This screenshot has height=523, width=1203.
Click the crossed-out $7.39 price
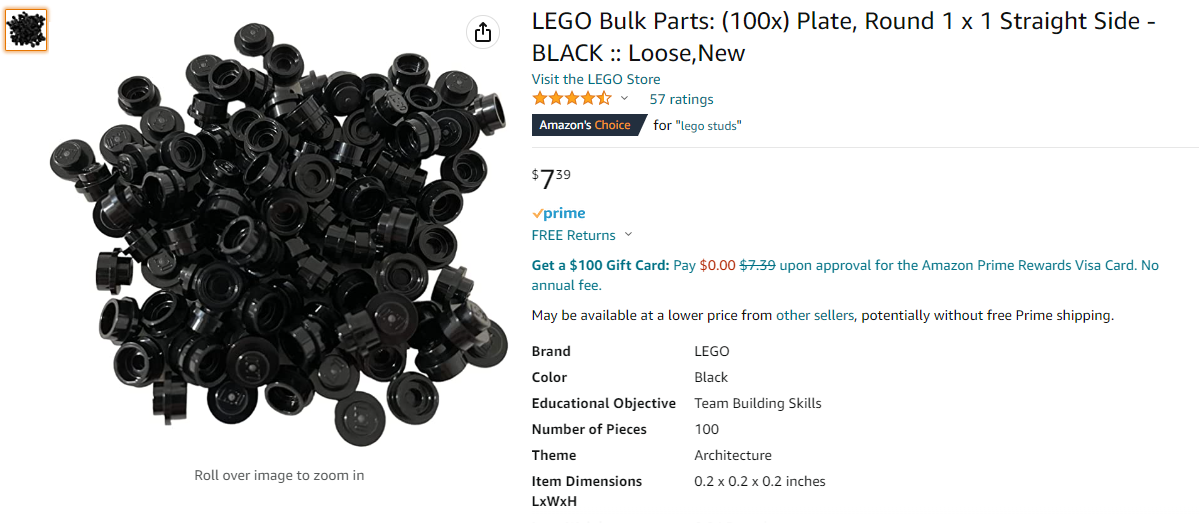pos(757,265)
